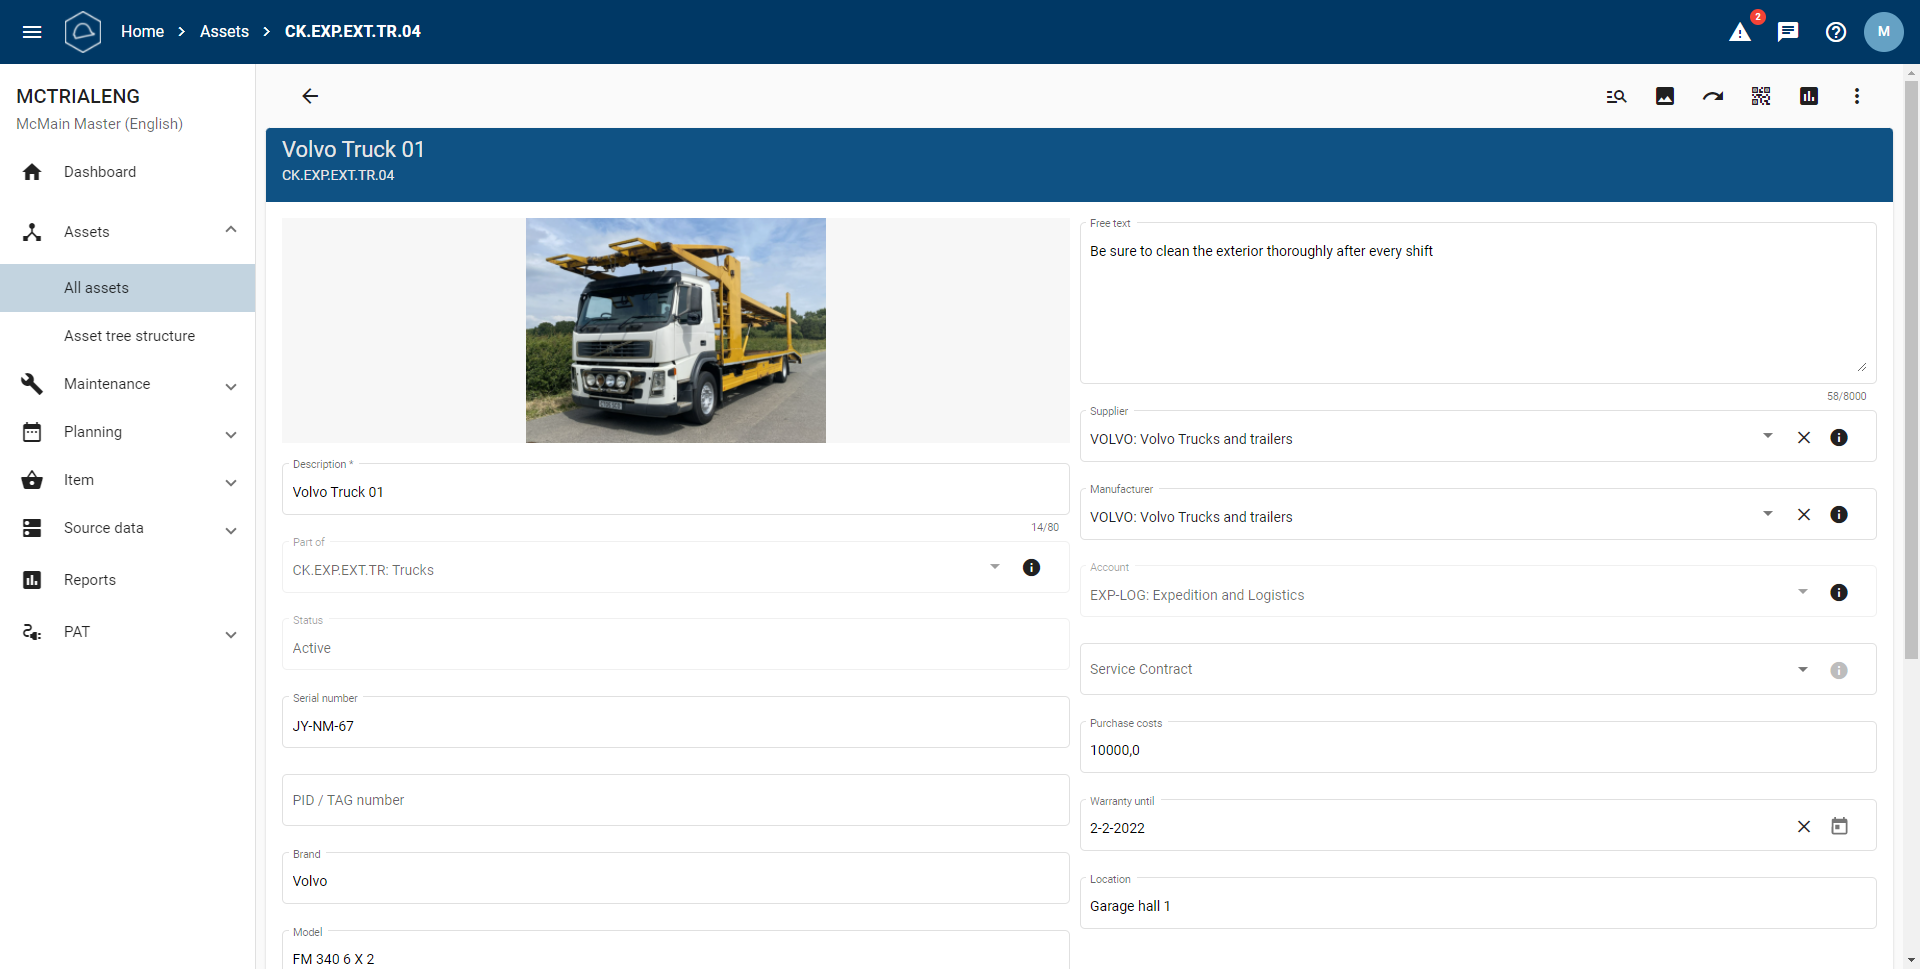Click the McMain Master (English) label
The height and width of the screenshot is (969, 1920).
pyautogui.click(x=99, y=124)
